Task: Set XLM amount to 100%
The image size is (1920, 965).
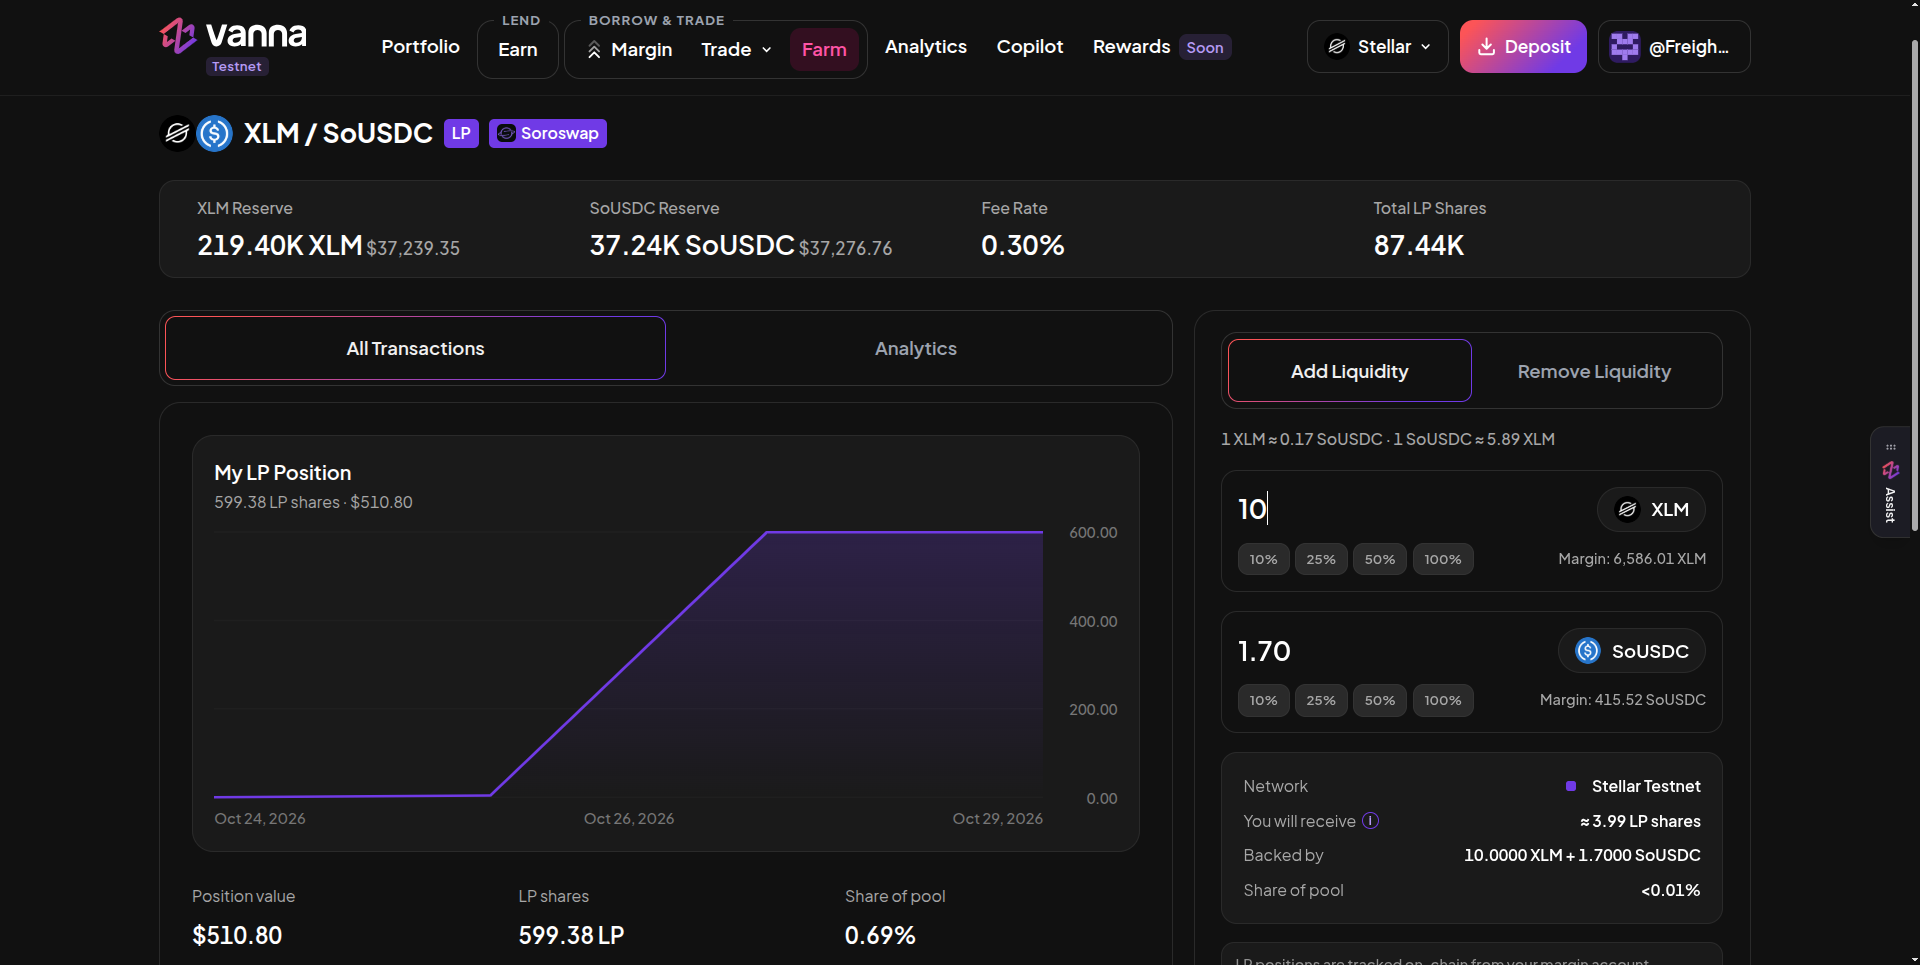Action: 1443,560
